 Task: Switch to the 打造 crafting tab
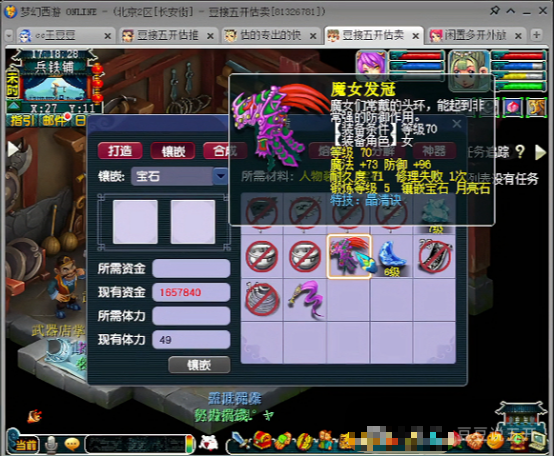120,151
